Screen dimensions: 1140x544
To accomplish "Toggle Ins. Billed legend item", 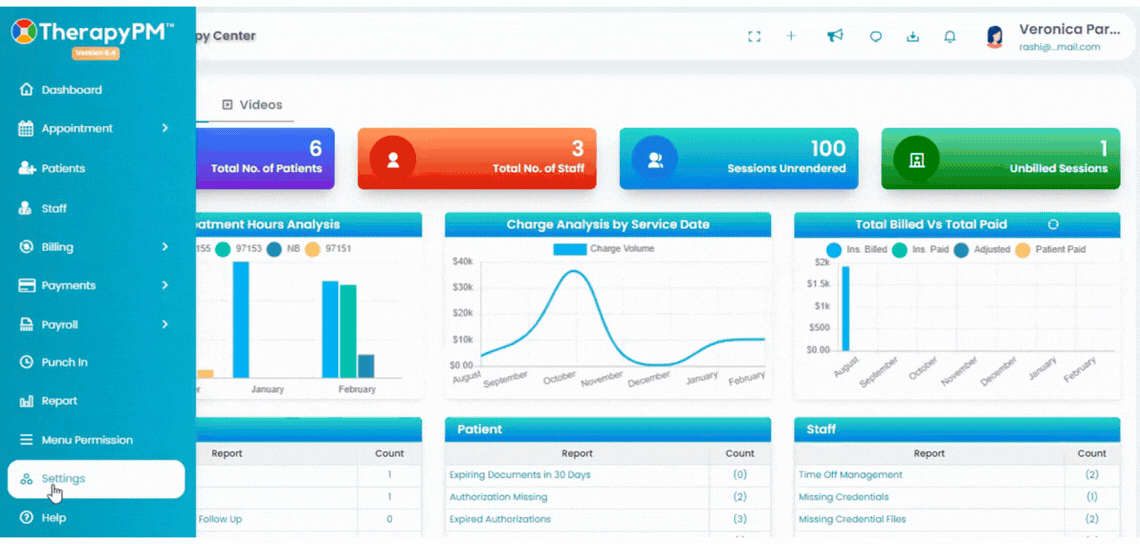I will coord(856,249).
